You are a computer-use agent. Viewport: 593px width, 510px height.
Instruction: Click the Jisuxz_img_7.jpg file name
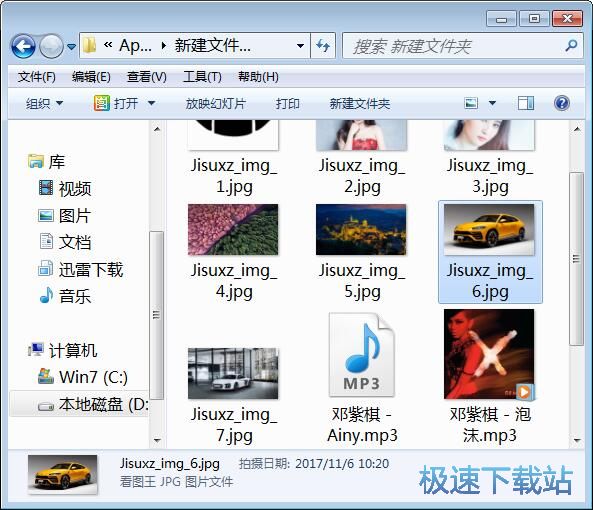234,425
